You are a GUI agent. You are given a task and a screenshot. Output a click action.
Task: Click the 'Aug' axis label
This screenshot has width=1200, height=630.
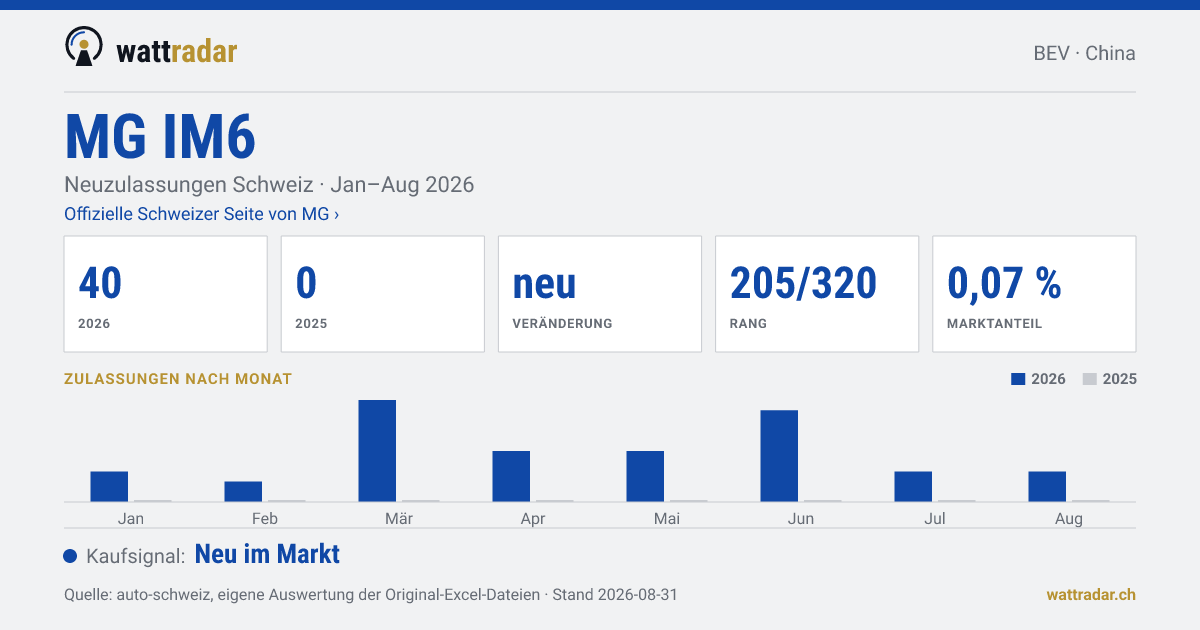click(1069, 519)
